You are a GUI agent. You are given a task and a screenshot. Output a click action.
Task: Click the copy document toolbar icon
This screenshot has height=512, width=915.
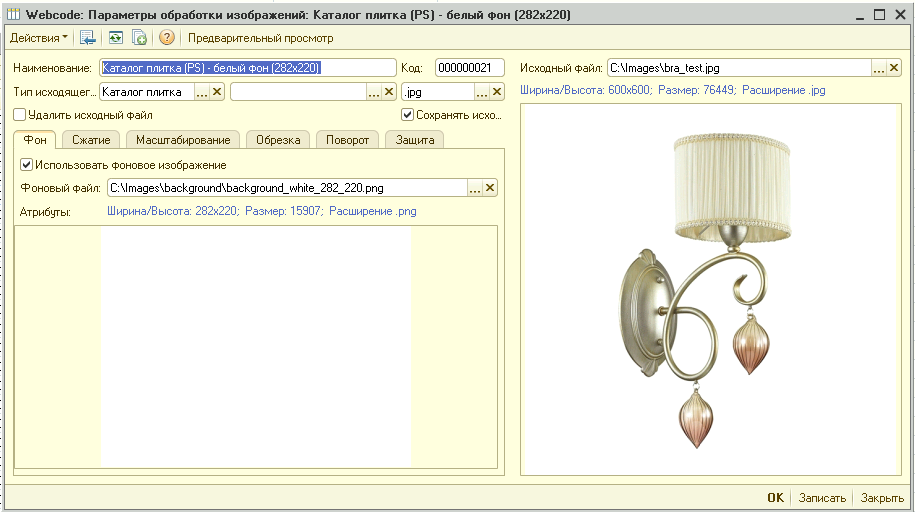coord(139,38)
